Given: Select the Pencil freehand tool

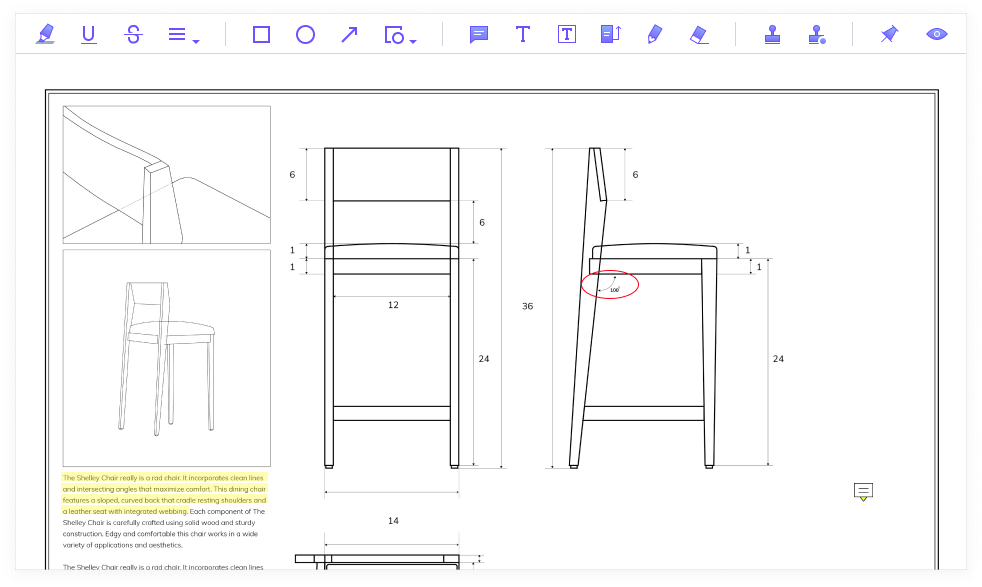Looking at the screenshot, I should coord(654,34).
